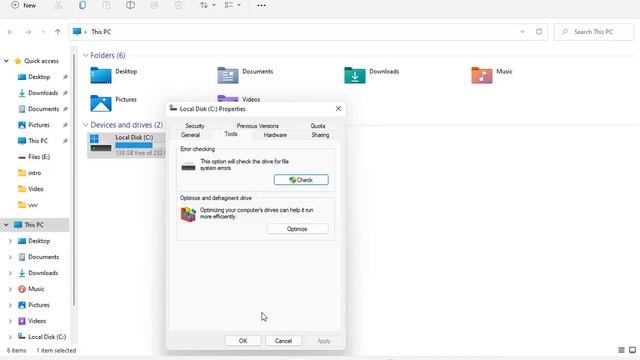Screen dimensions: 640x360
Task: Click the Copy icon in toolbar
Action: click(x=82, y=5)
